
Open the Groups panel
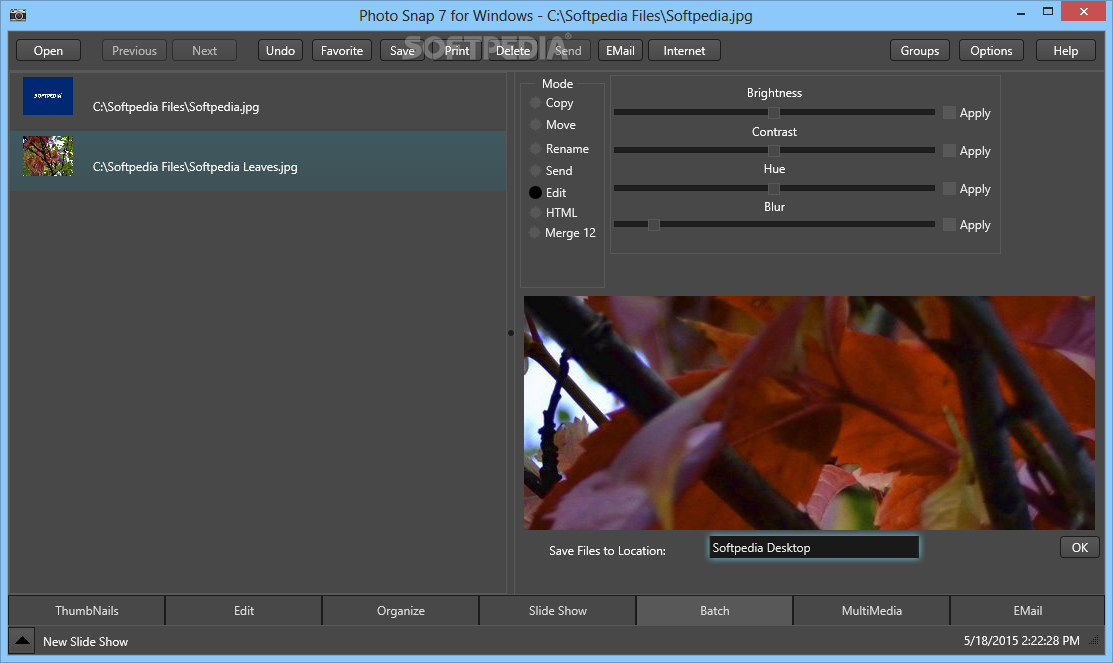coord(920,50)
